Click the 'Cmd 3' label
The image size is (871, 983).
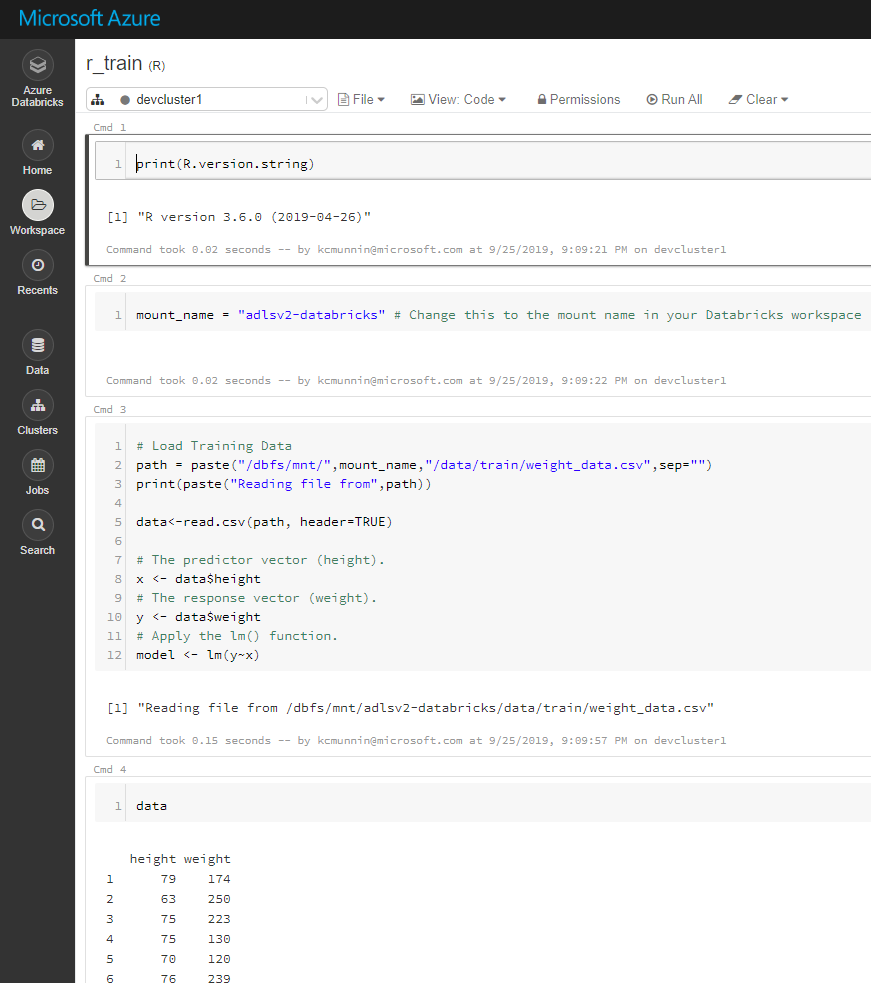110,409
